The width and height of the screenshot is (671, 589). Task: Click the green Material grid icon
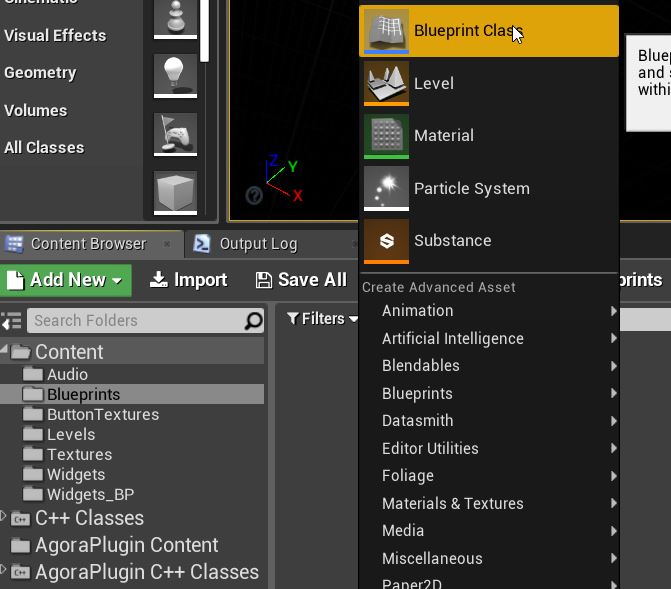pyautogui.click(x=386, y=136)
